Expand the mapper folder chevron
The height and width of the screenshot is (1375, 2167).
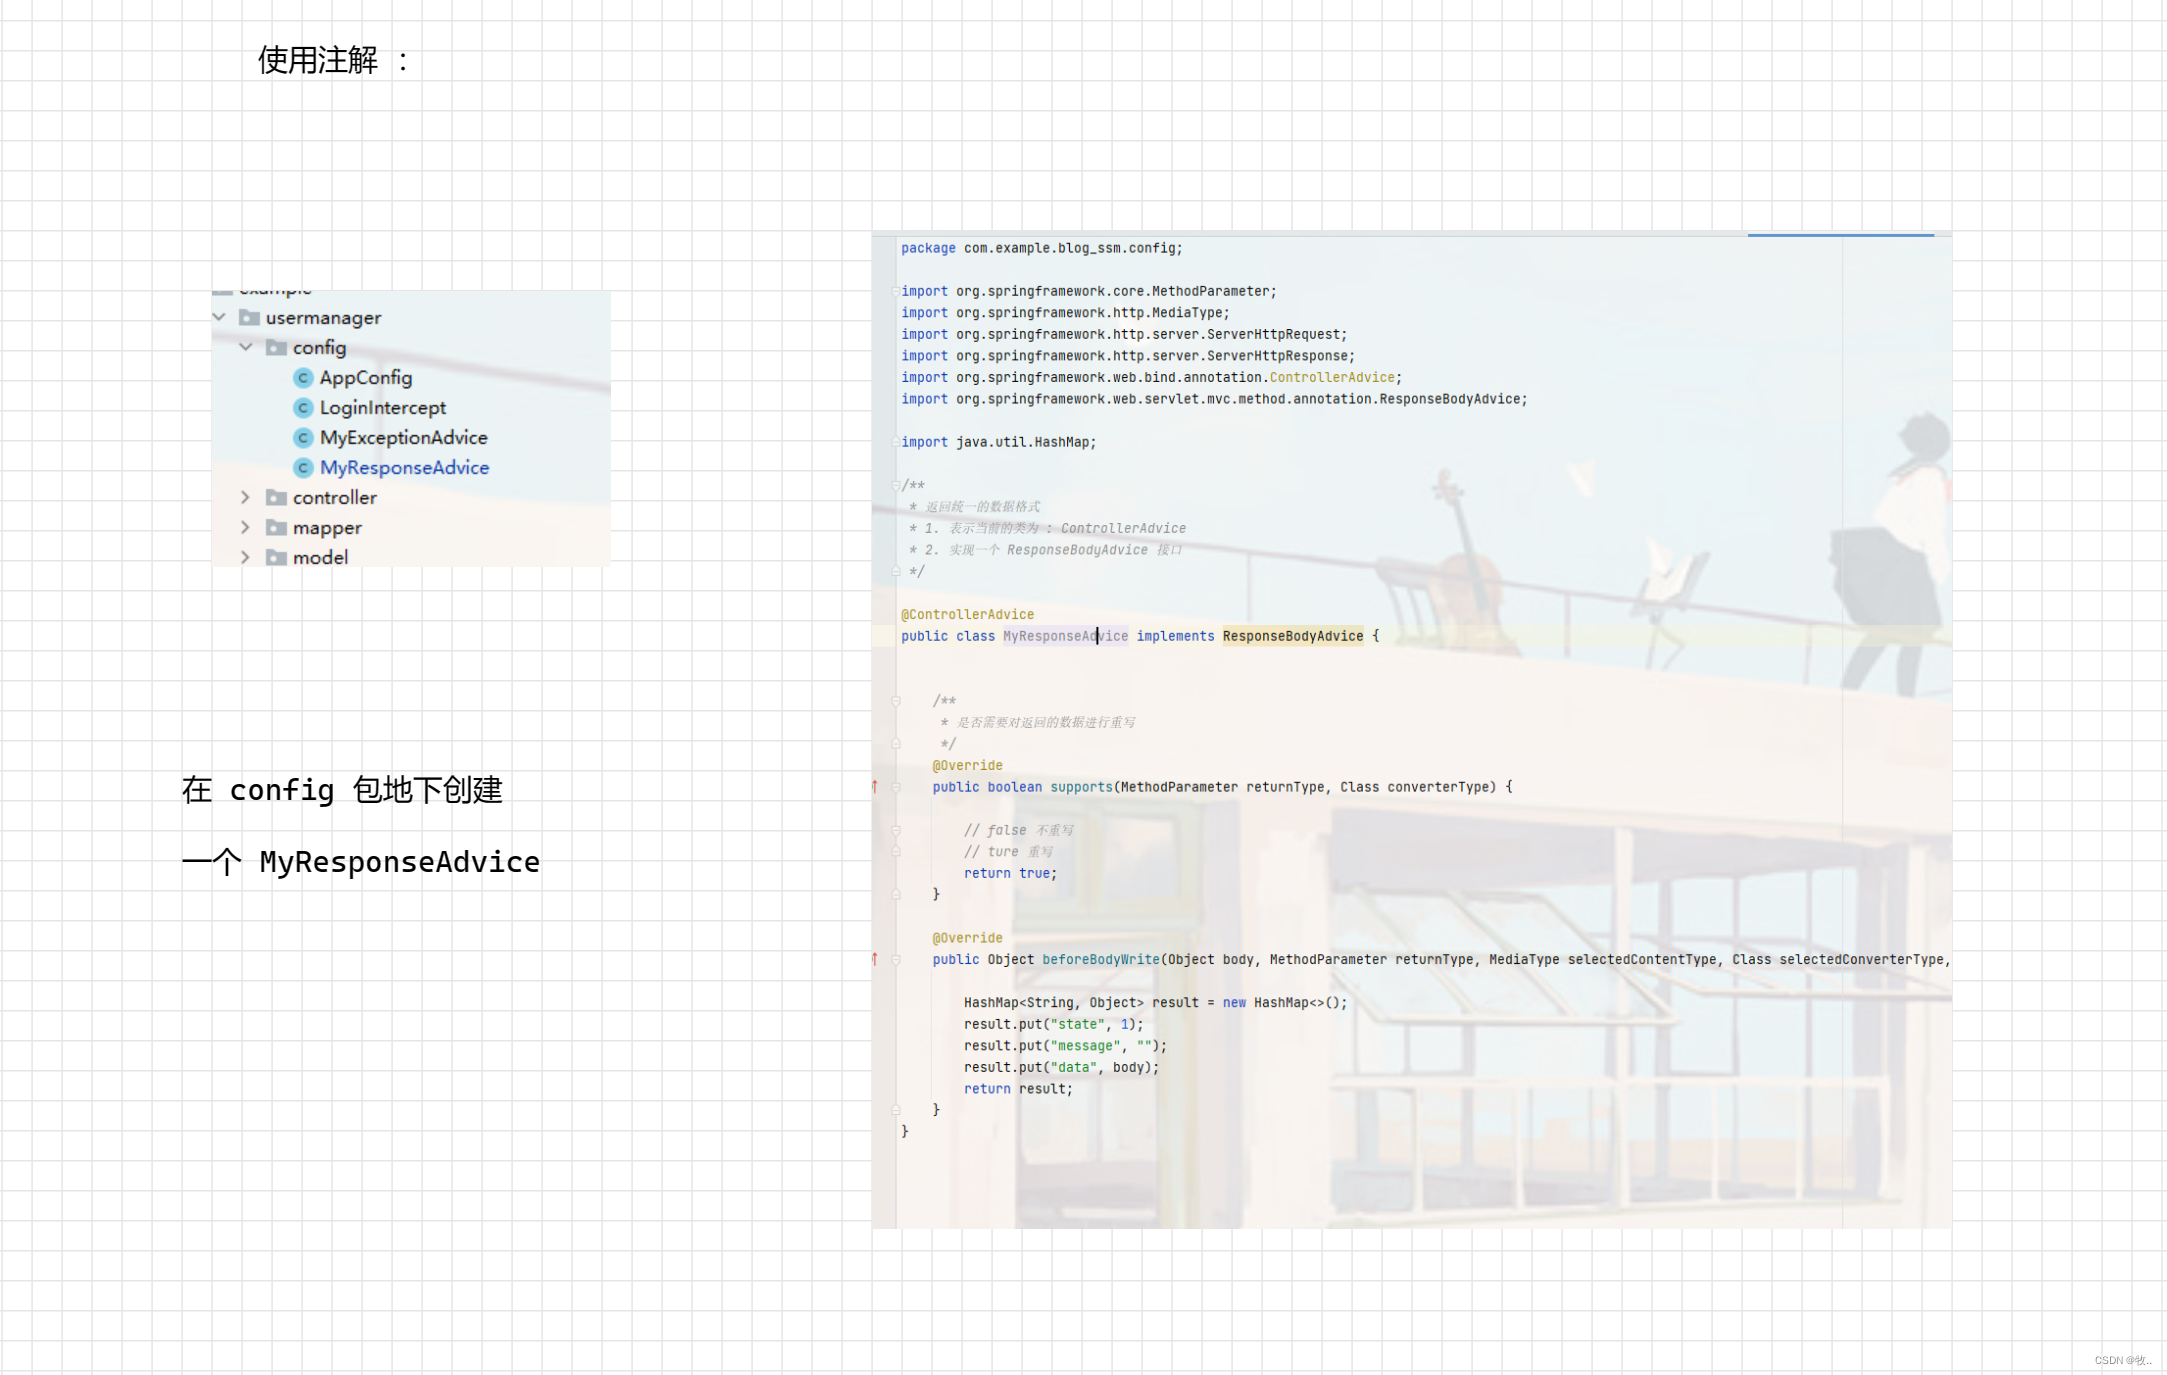pyautogui.click(x=246, y=527)
